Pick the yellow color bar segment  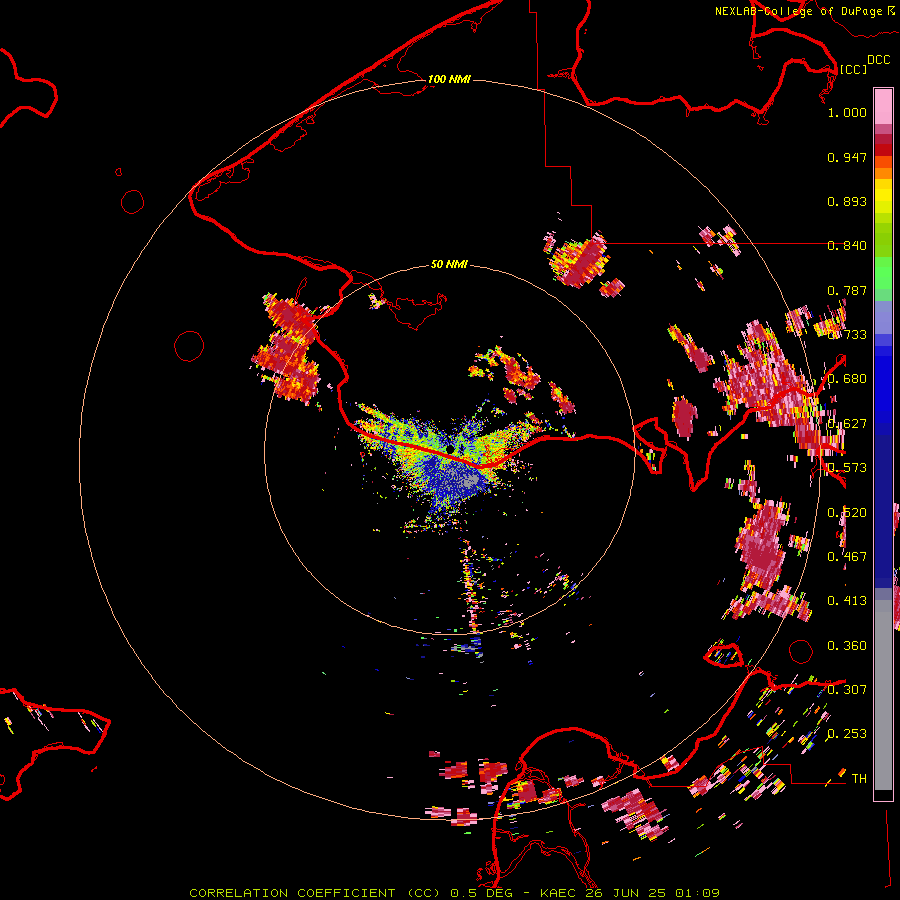(883, 196)
